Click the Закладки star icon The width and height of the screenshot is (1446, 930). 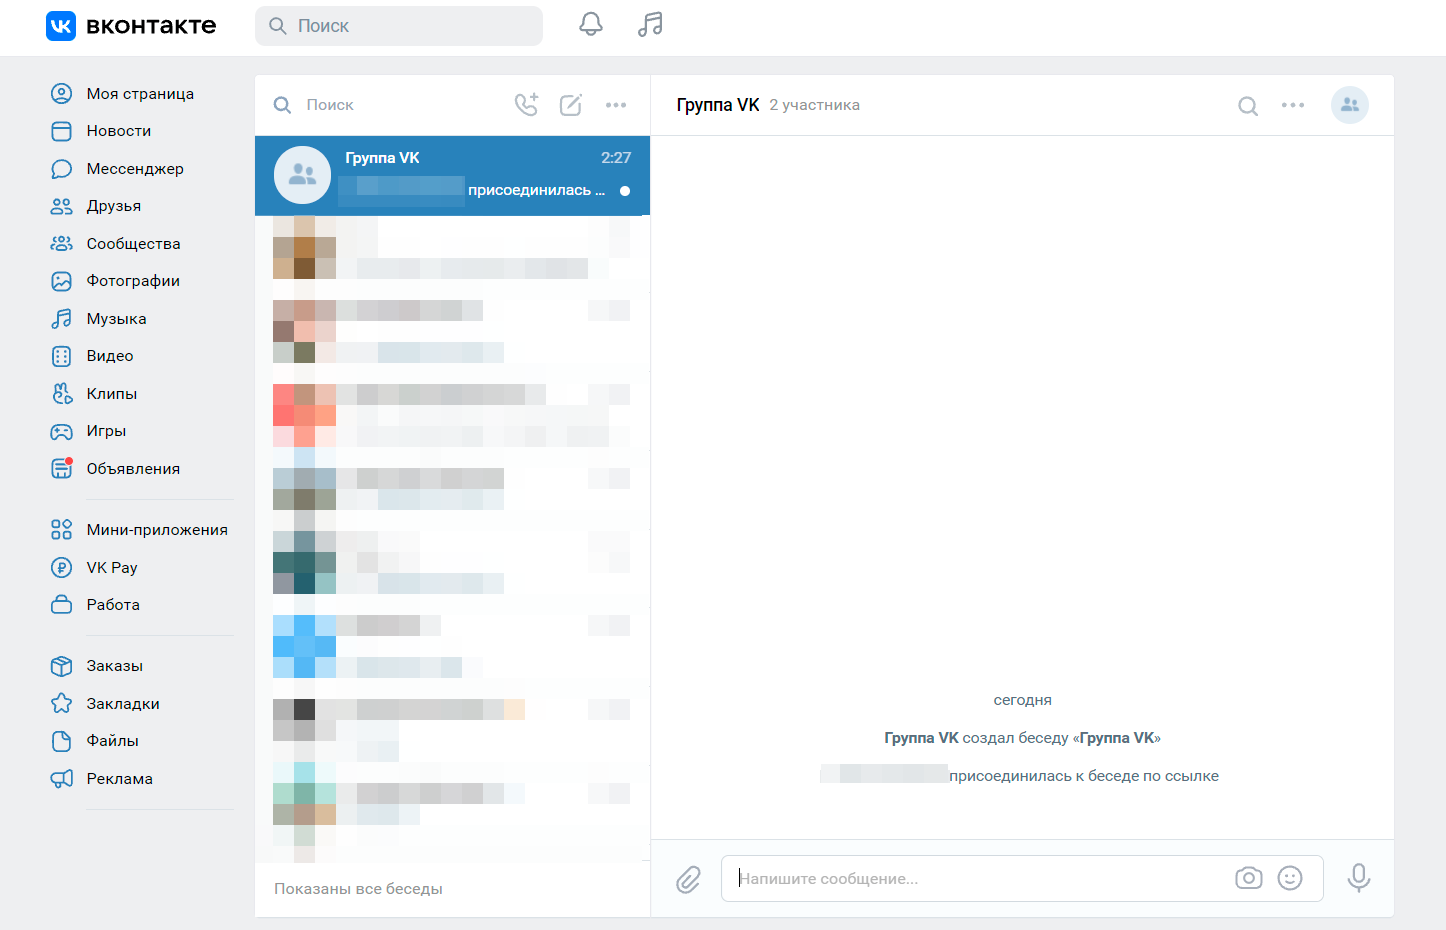coord(62,704)
